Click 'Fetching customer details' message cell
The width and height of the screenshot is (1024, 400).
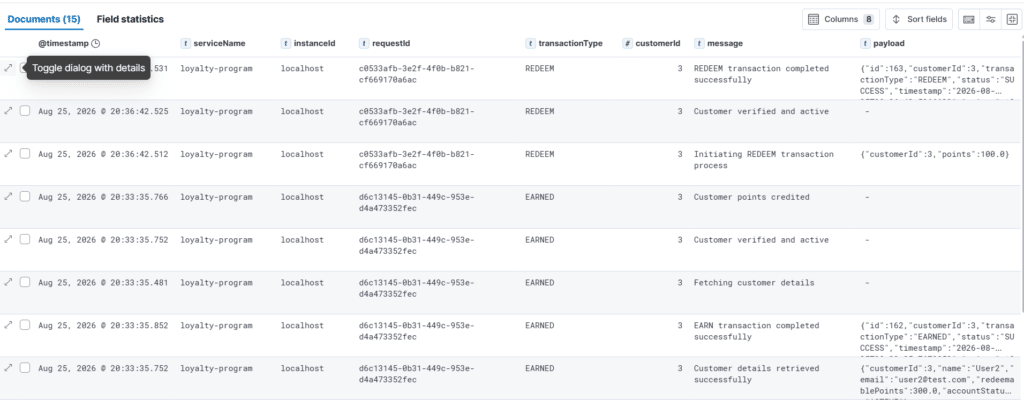coord(754,282)
